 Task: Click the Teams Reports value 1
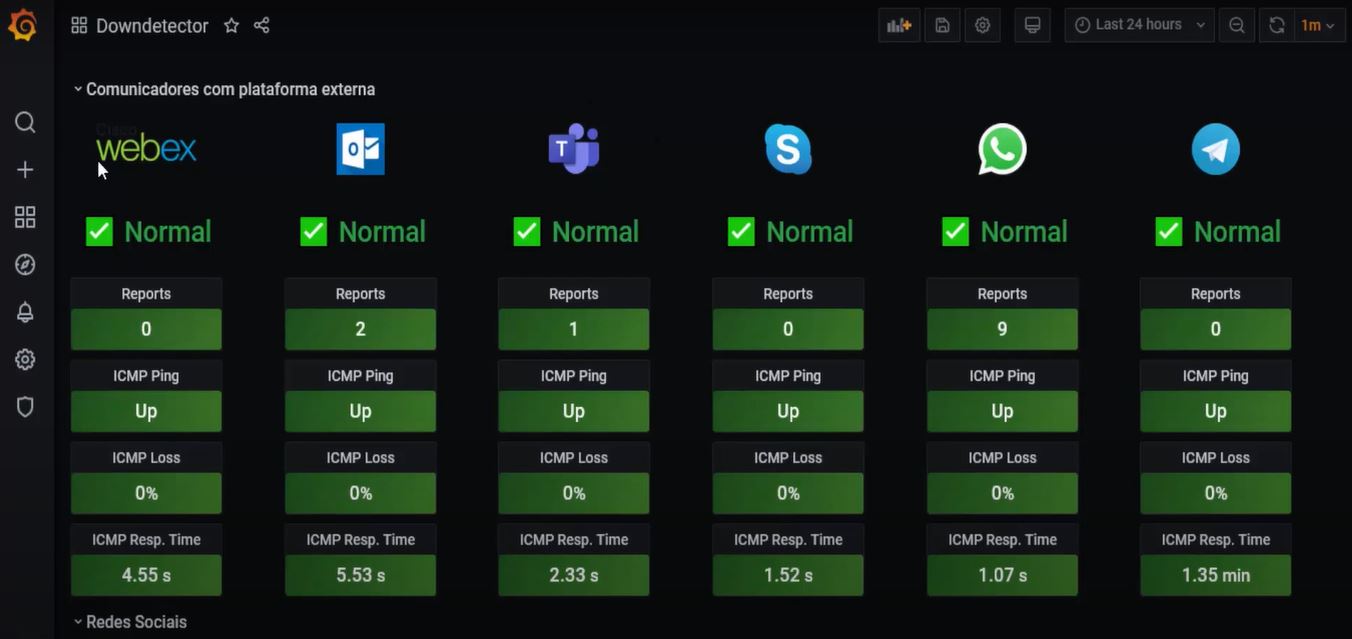pyautogui.click(x=574, y=329)
